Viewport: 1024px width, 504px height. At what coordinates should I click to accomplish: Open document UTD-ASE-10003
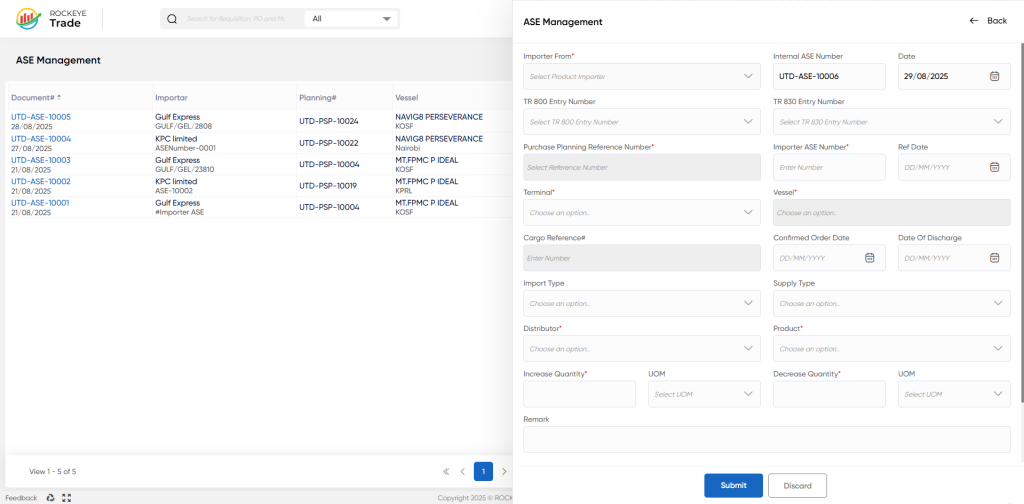pos(41,160)
